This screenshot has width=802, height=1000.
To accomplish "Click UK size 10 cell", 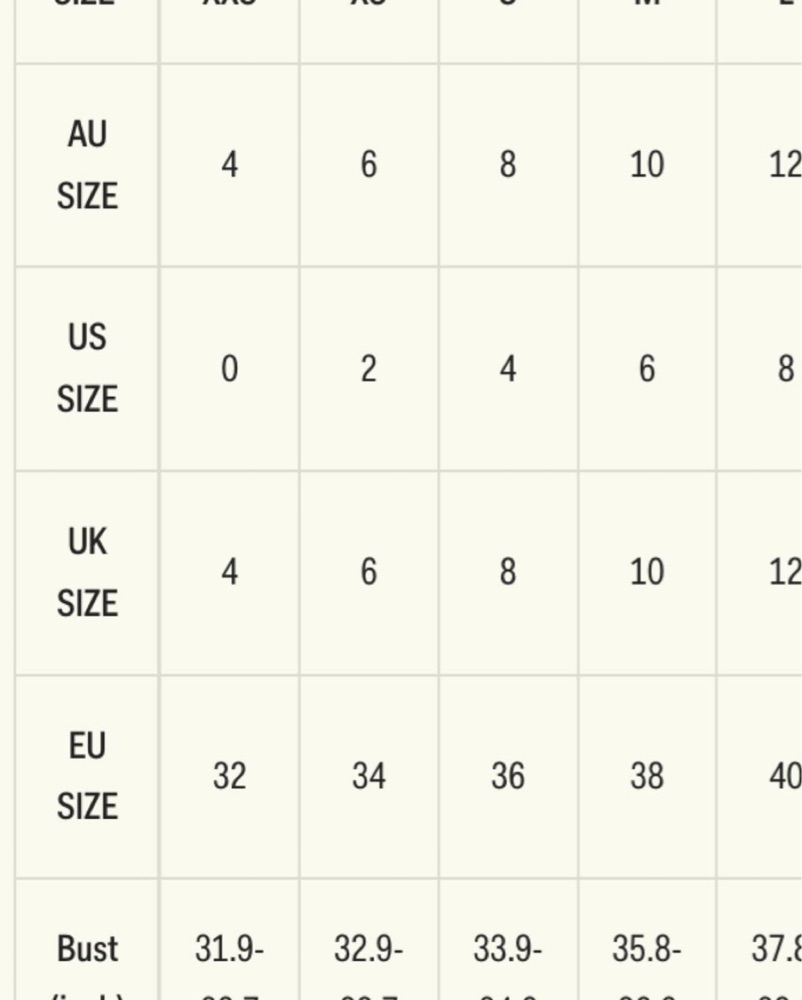I will tap(647, 572).
